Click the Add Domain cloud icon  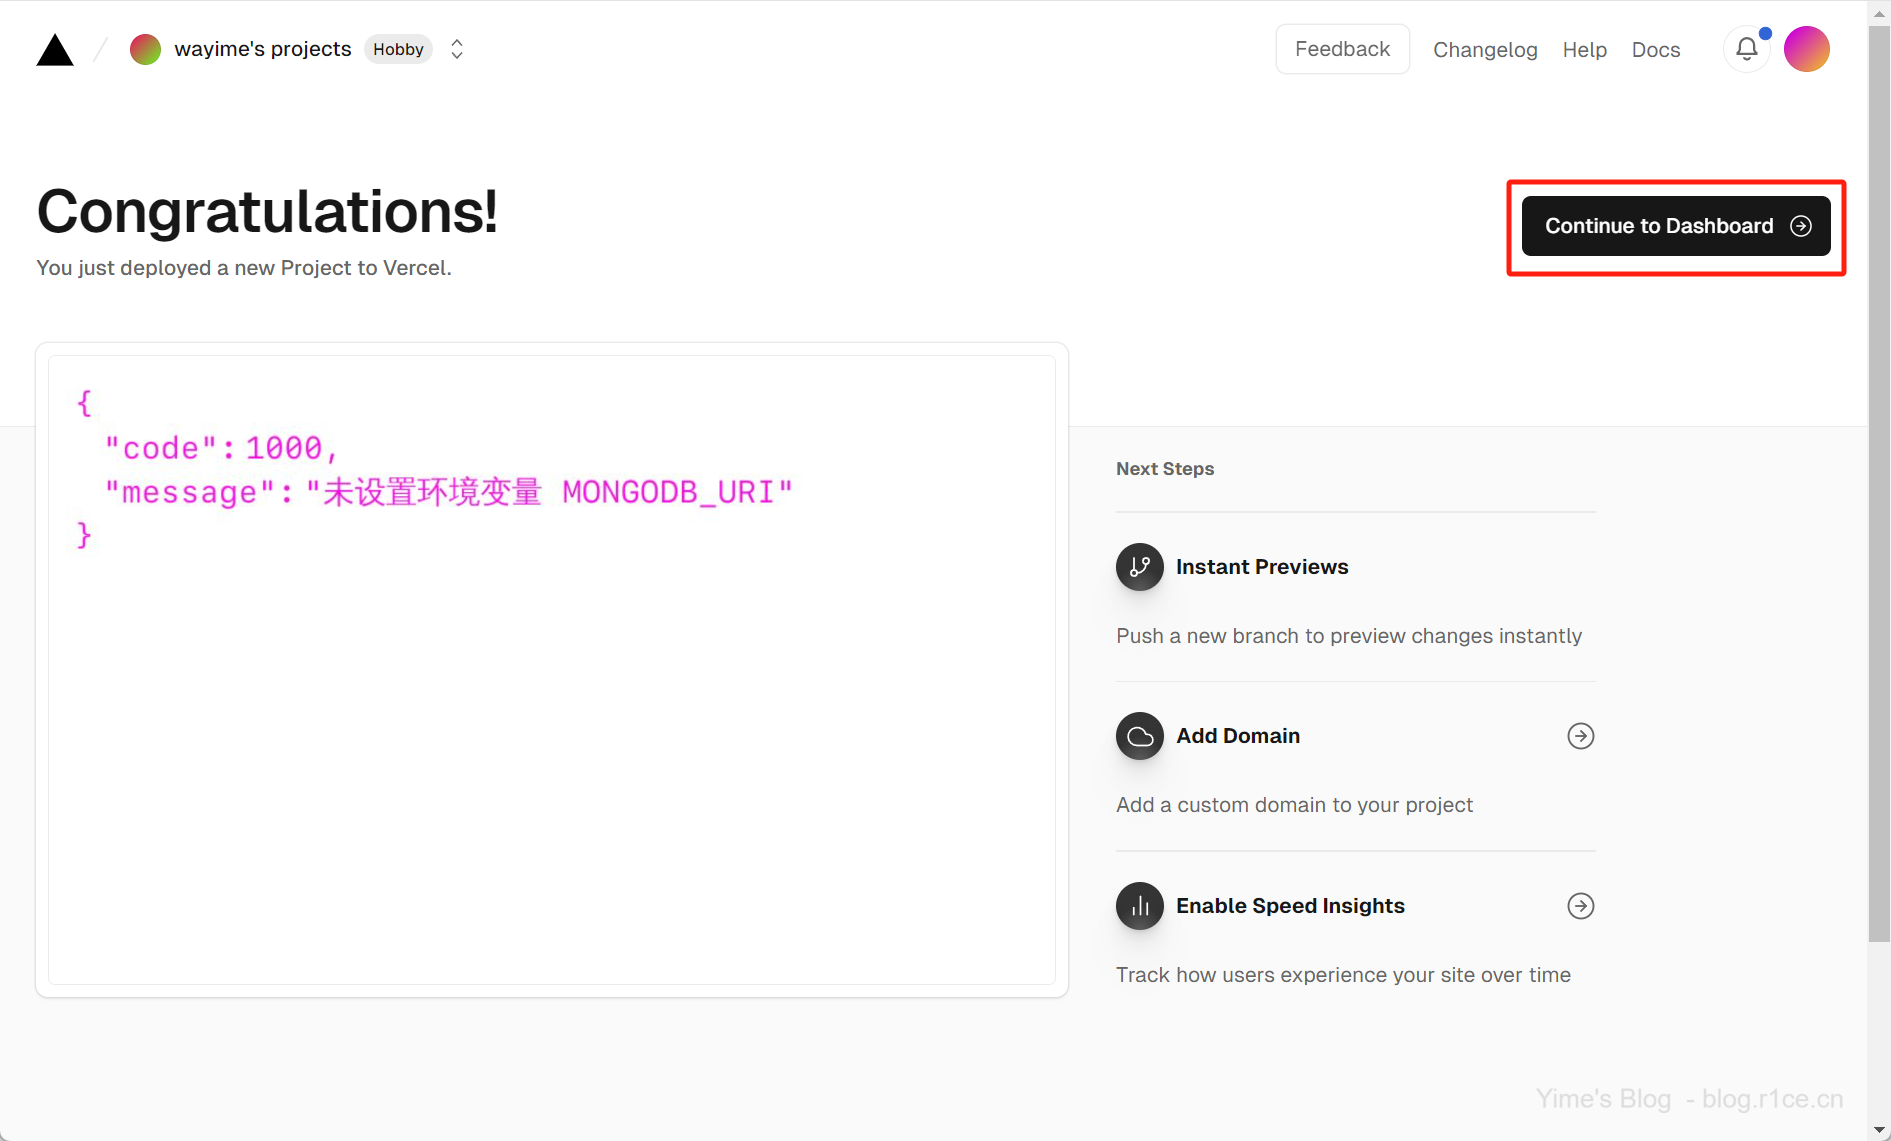(x=1139, y=736)
